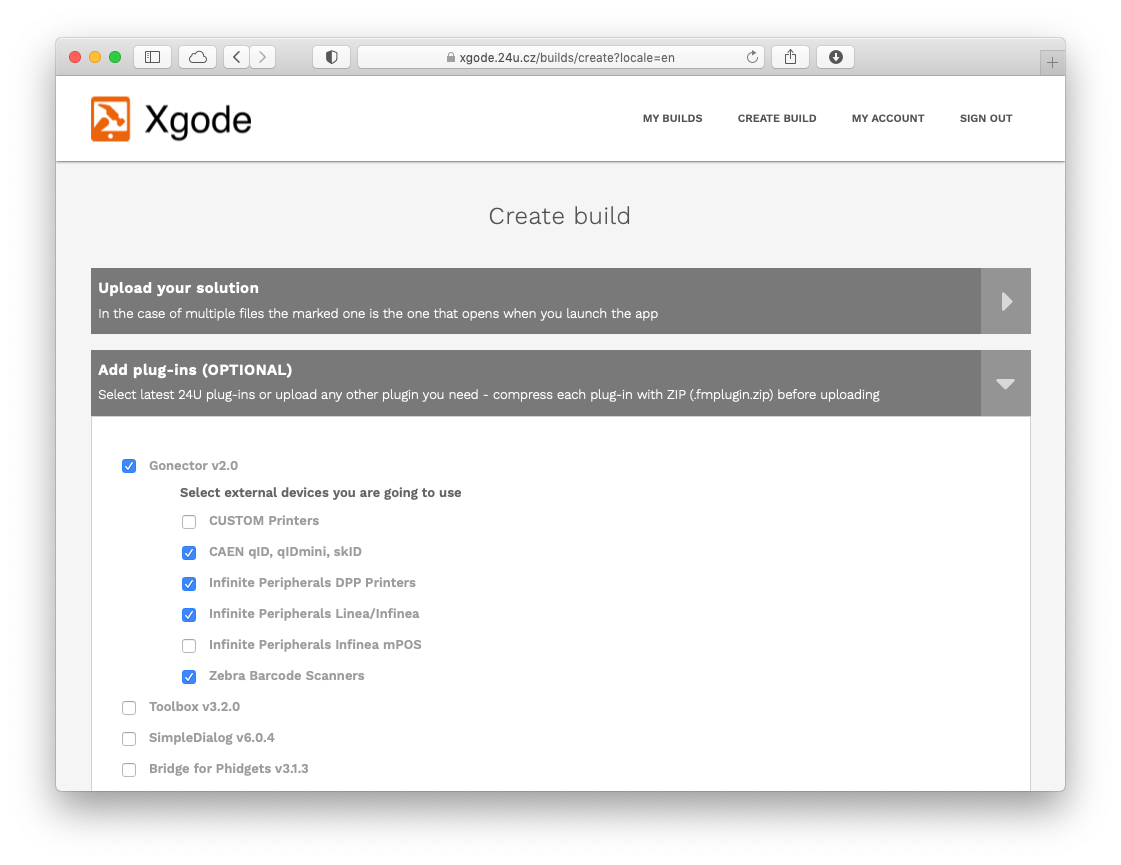Reload the page with the refresh icon

point(752,57)
